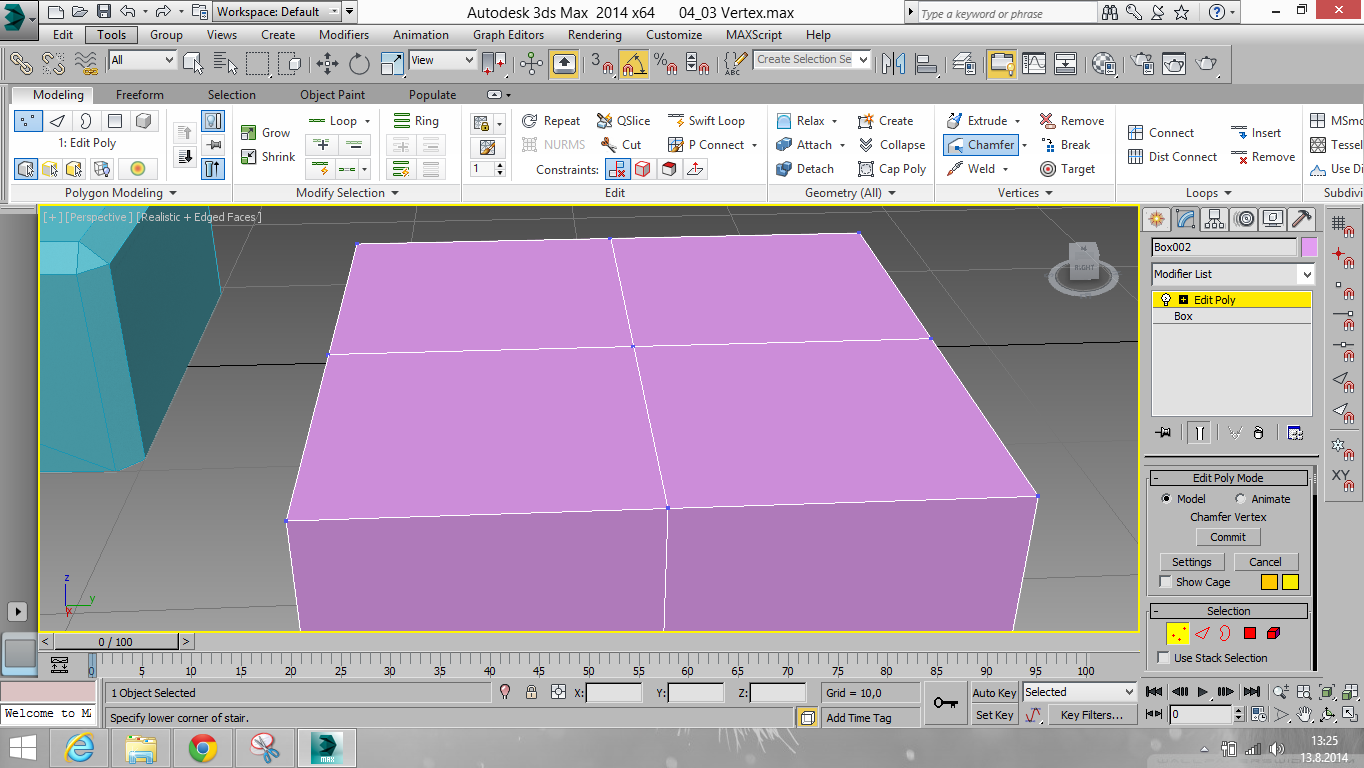
Task: Switch to the Freeform ribbon tab
Action: (x=139, y=95)
